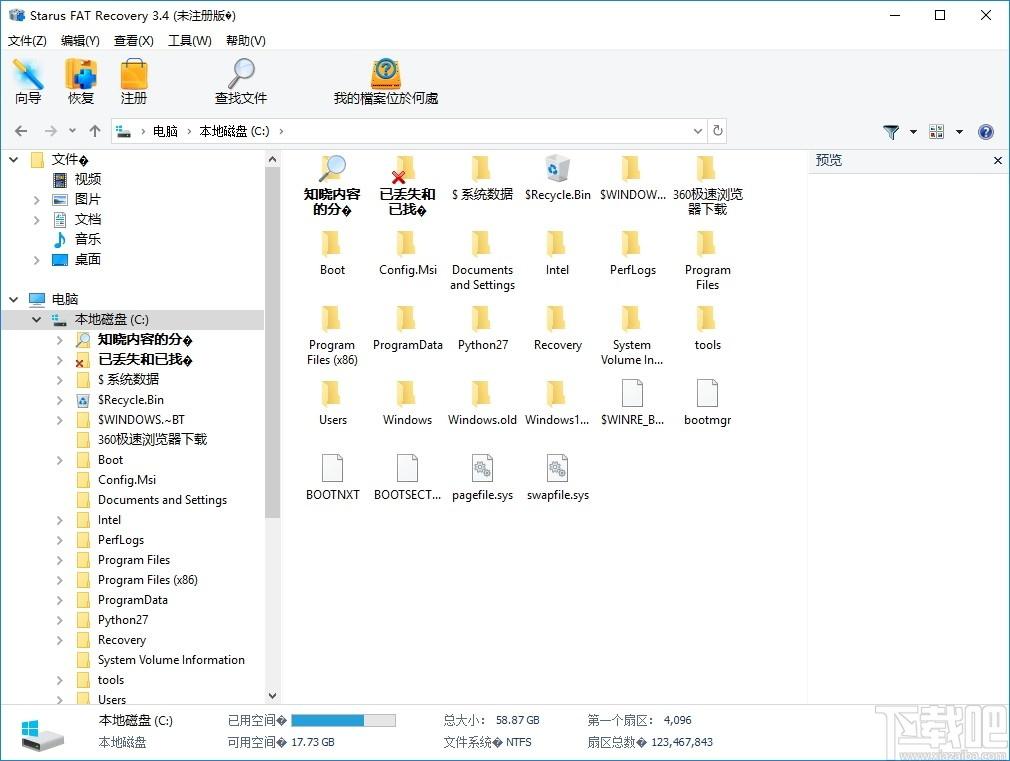Select $WINDOWS.~BT in the tree
The image size is (1010, 761).
[x=141, y=419]
